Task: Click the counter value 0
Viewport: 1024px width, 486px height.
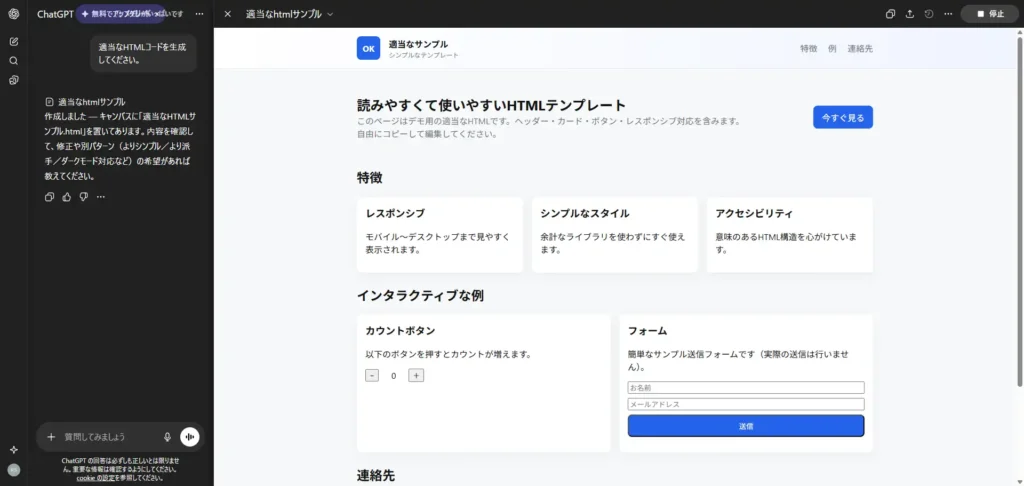Action: coord(393,376)
